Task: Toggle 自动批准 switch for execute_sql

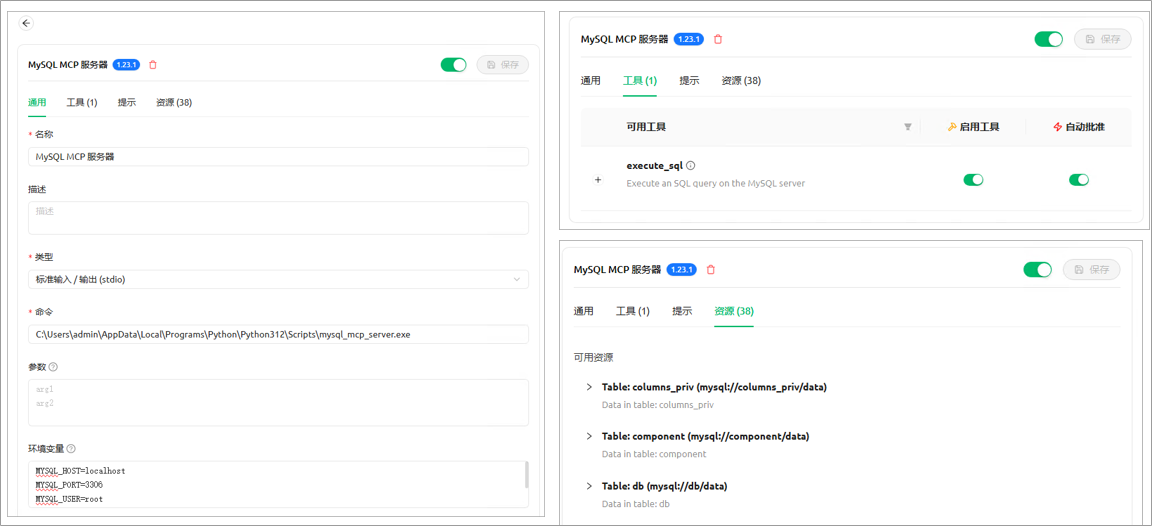Action: click(1079, 179)
